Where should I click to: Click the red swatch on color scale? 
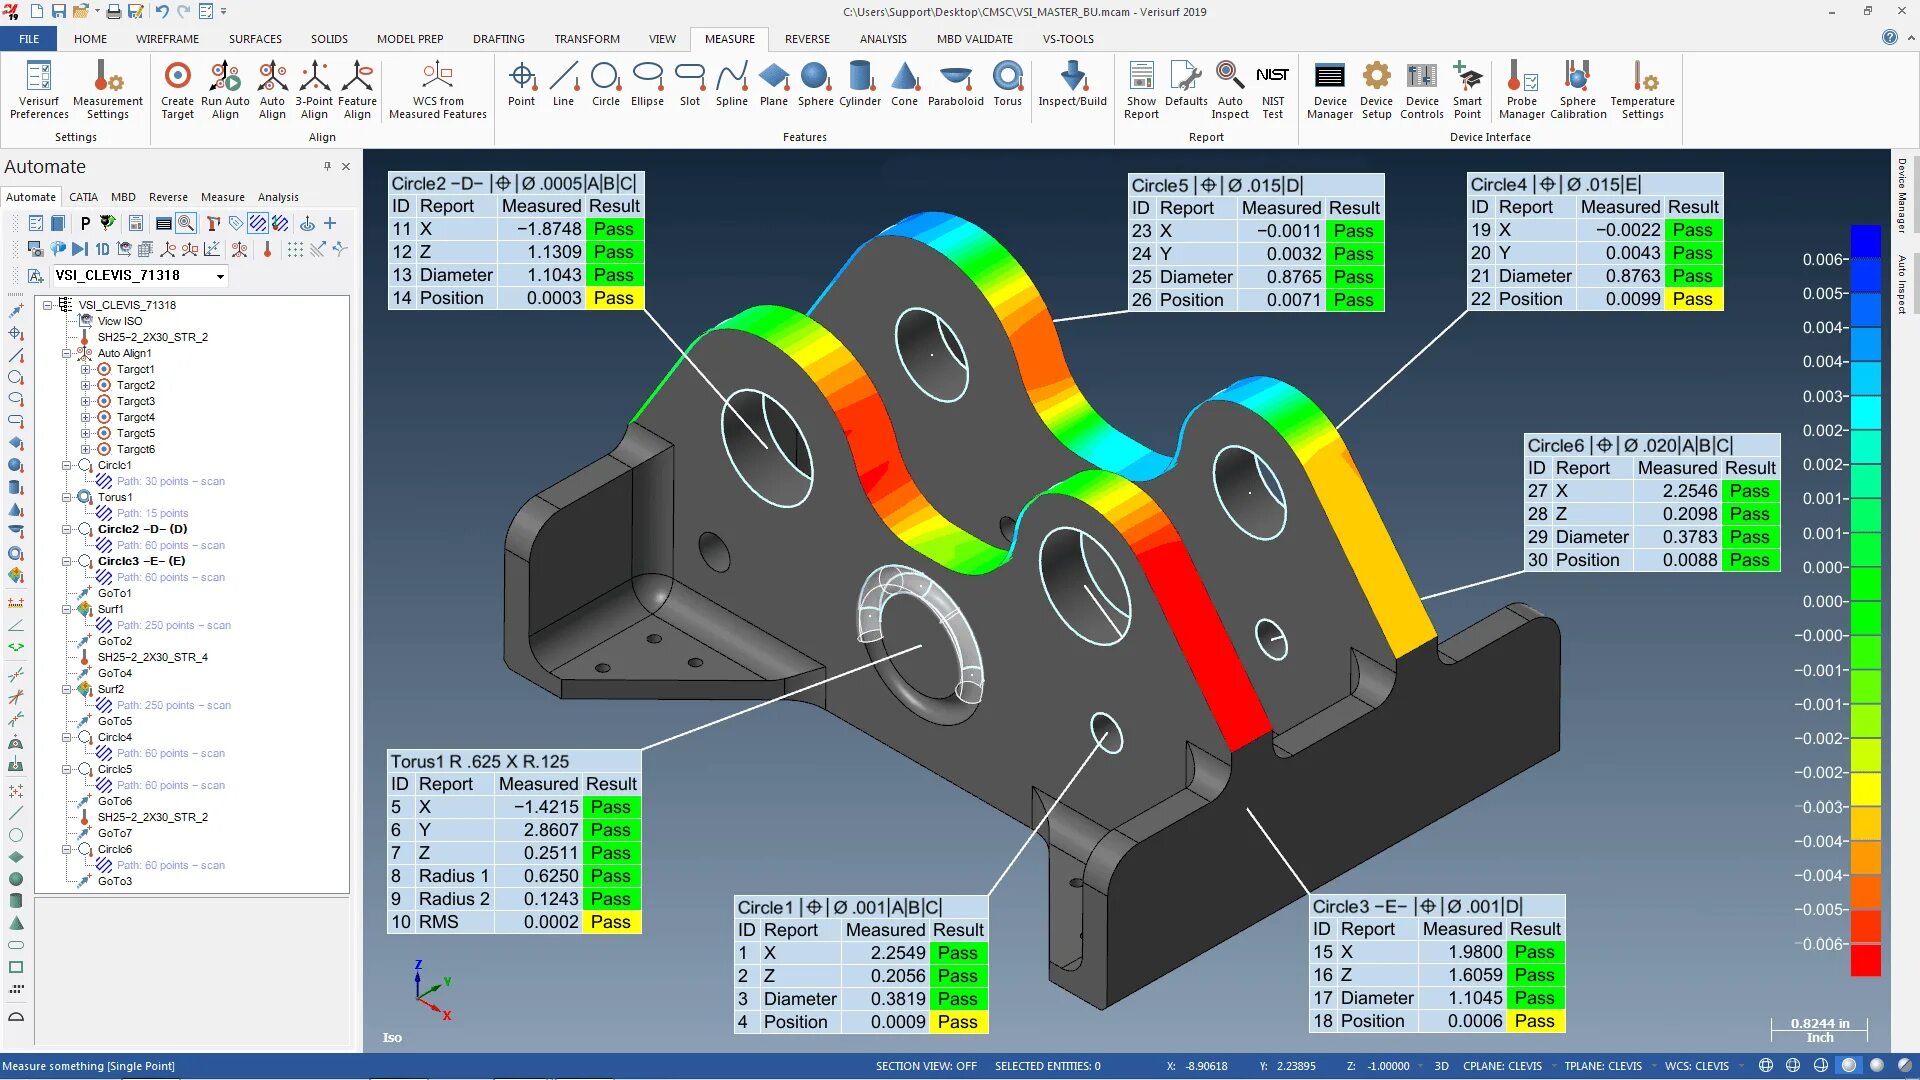[x=1865, y=960]
